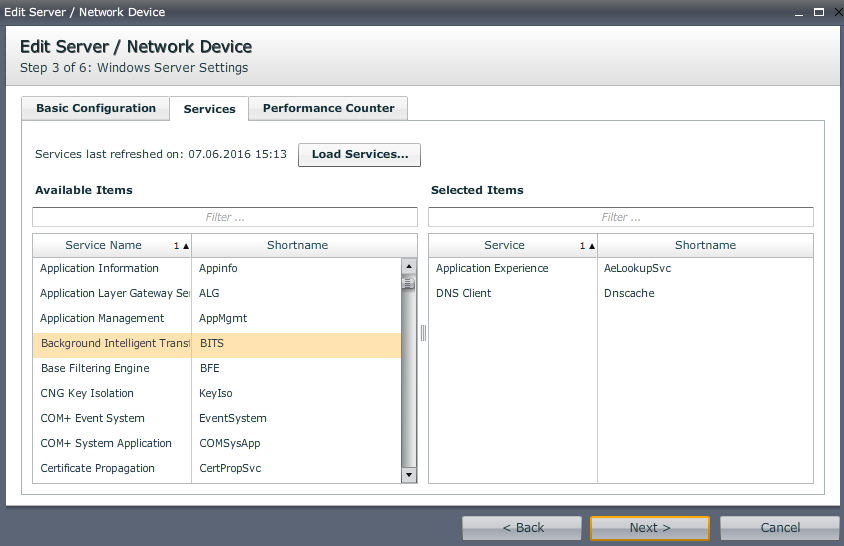844x546 pixels.
Task: Click scroll down arrow in available services list
Action: point(408,475)
